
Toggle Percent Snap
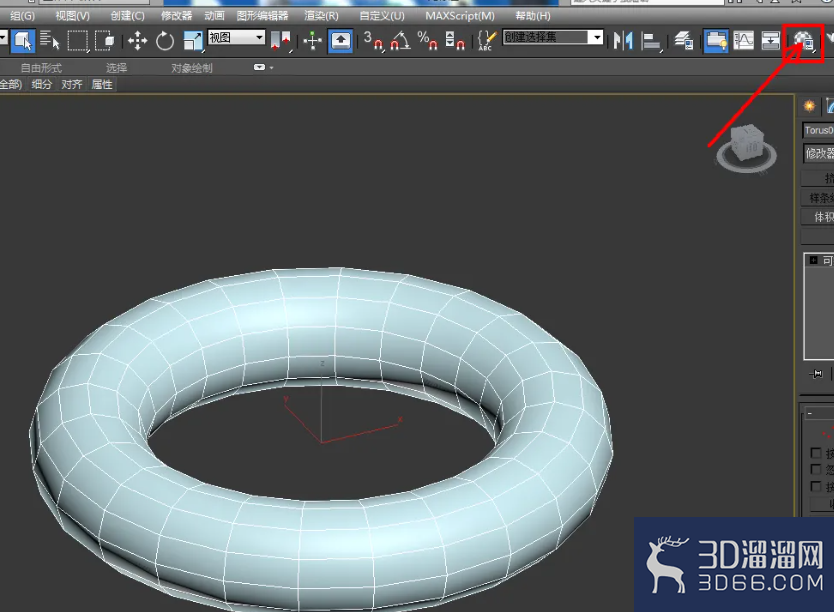click(427, 41)
